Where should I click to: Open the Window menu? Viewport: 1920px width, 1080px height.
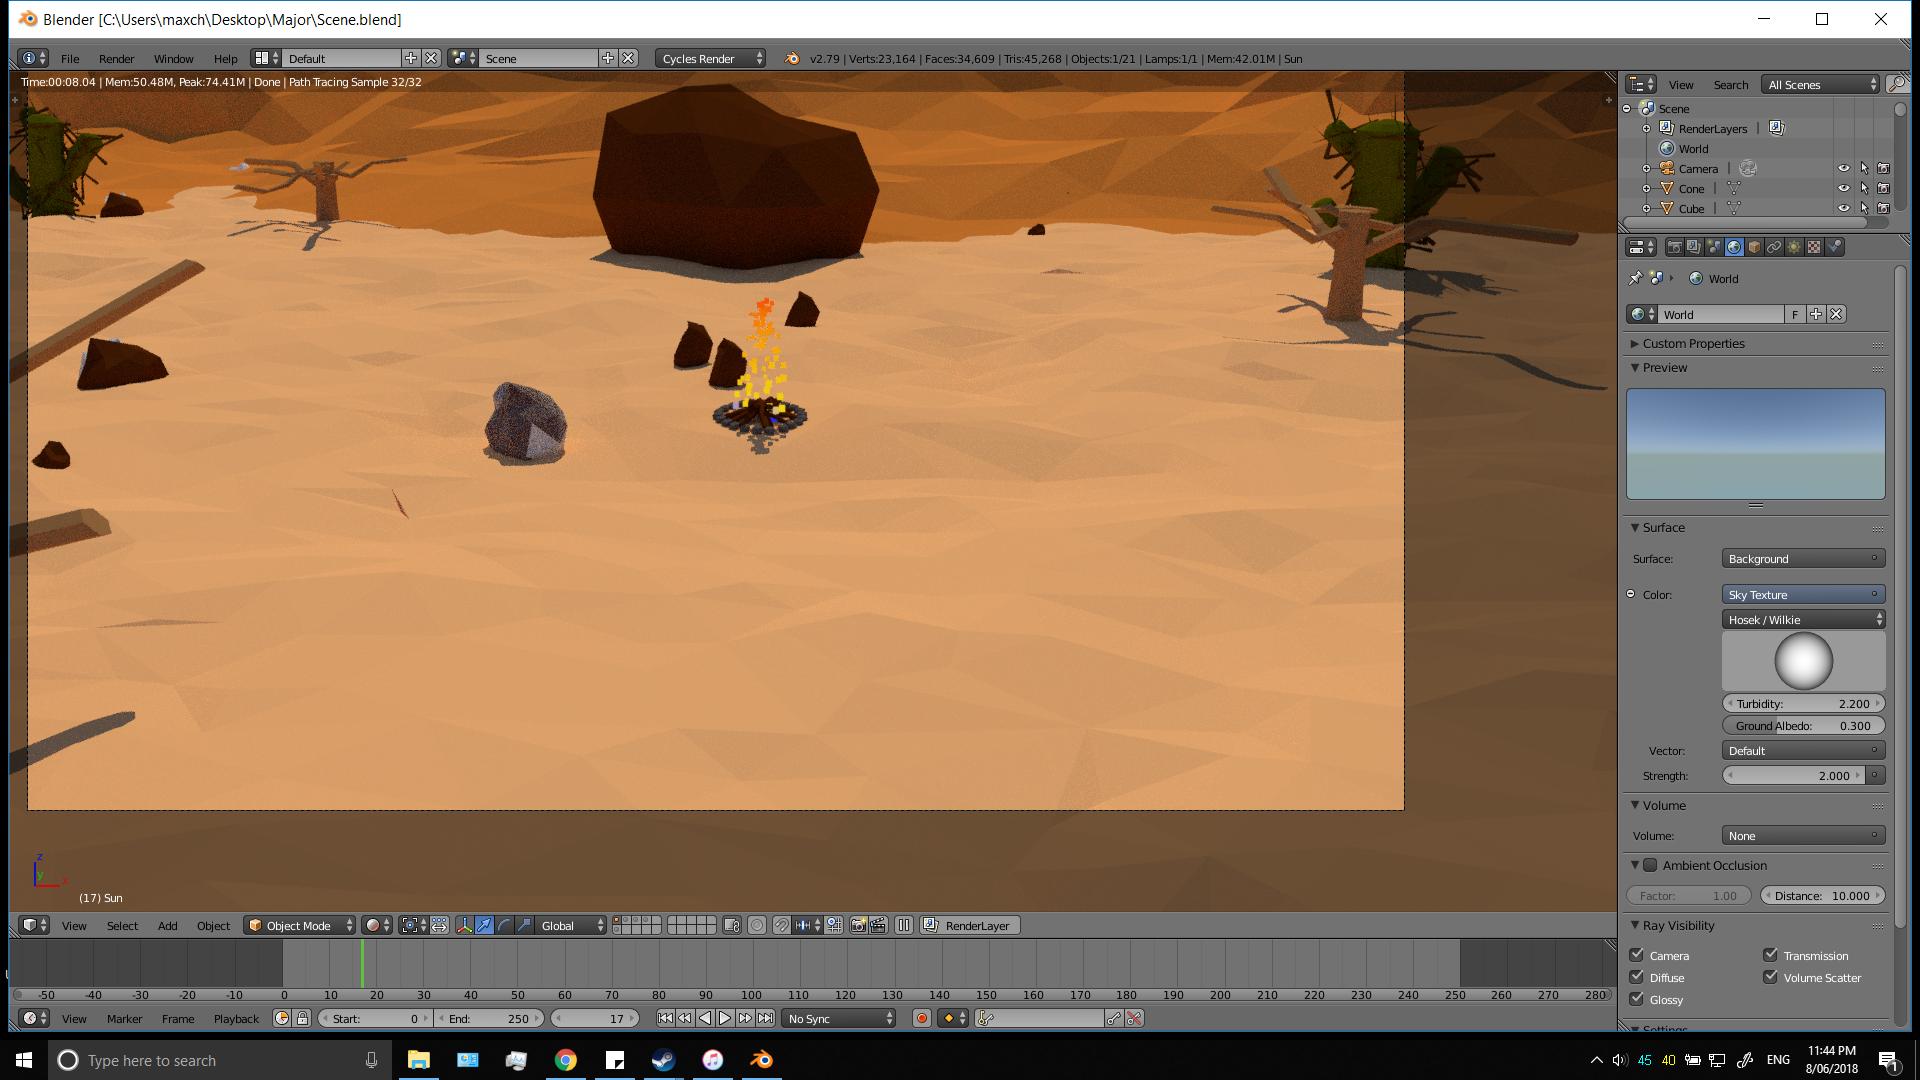[173, 58]
